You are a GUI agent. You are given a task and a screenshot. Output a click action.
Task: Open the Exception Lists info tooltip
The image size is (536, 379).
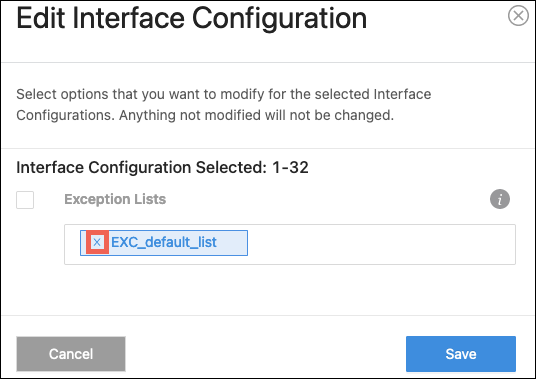tap(500, 199)
